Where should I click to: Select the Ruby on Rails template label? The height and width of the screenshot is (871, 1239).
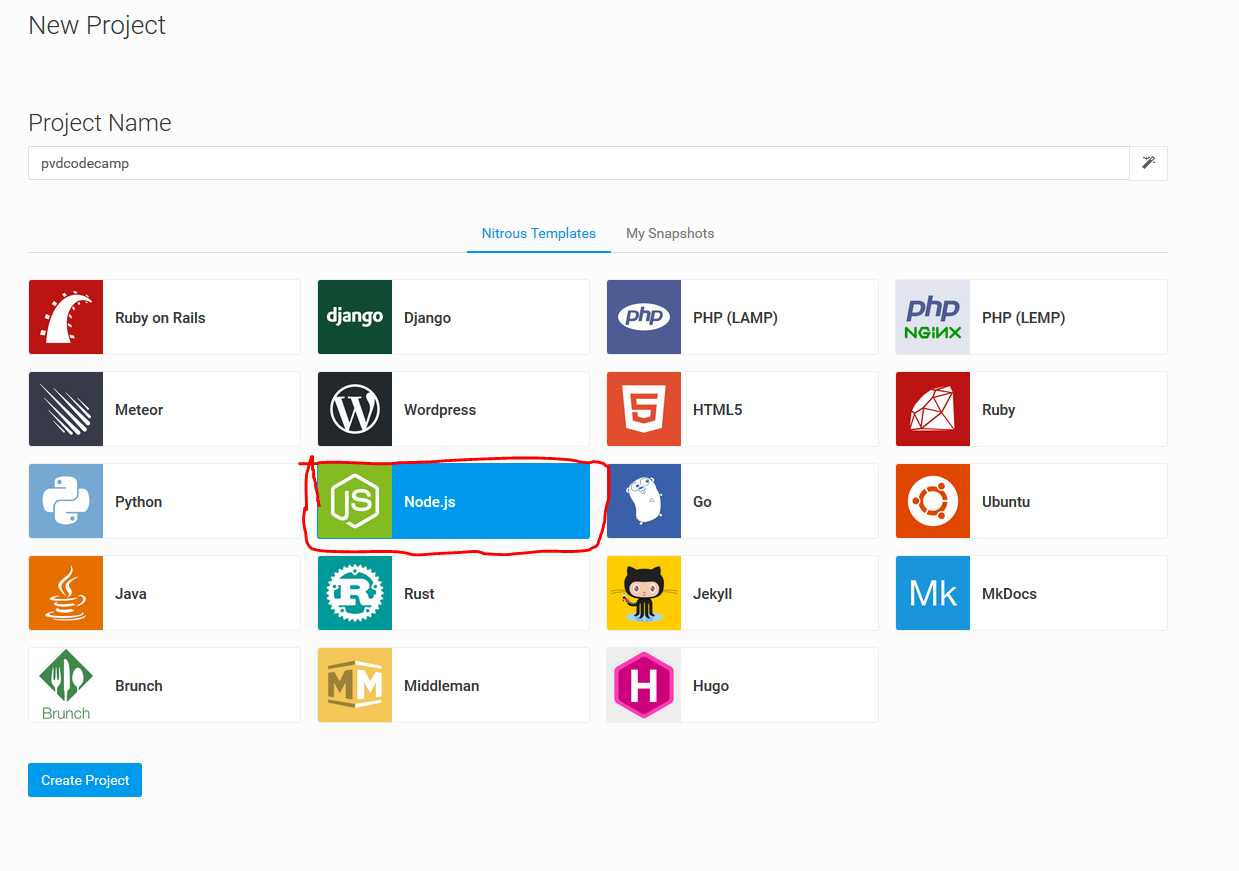pyautogui.click(x=160, y=318)
